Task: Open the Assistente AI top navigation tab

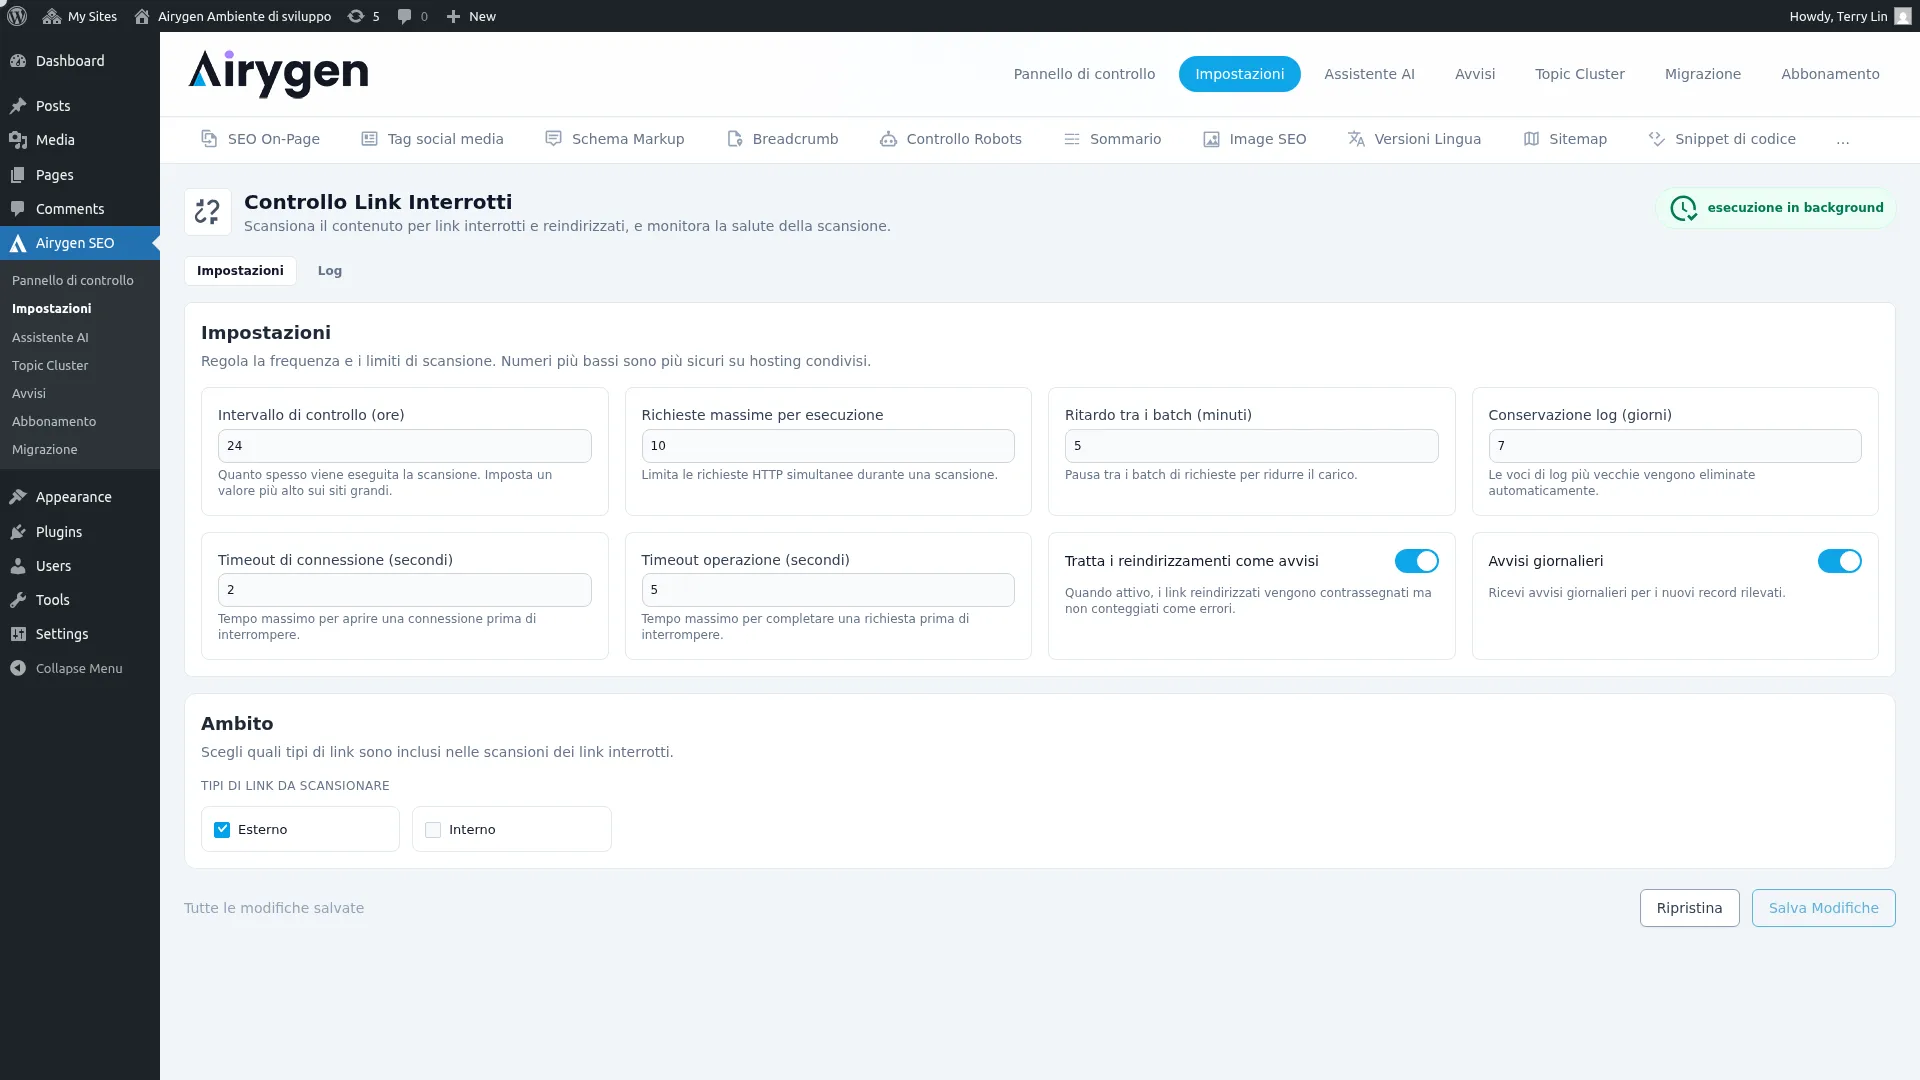Action: 1369,74
